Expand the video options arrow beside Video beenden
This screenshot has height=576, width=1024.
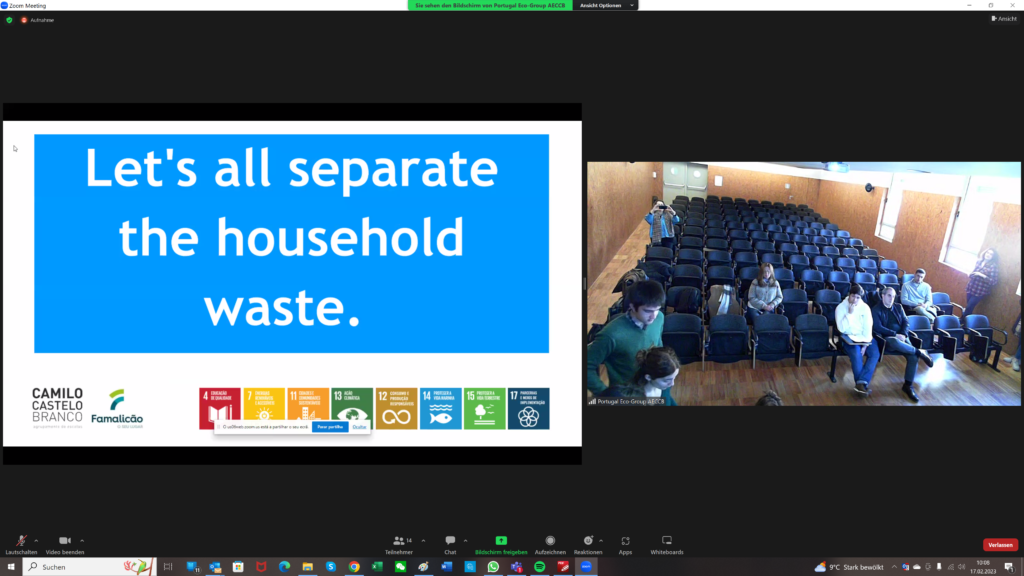82,540
